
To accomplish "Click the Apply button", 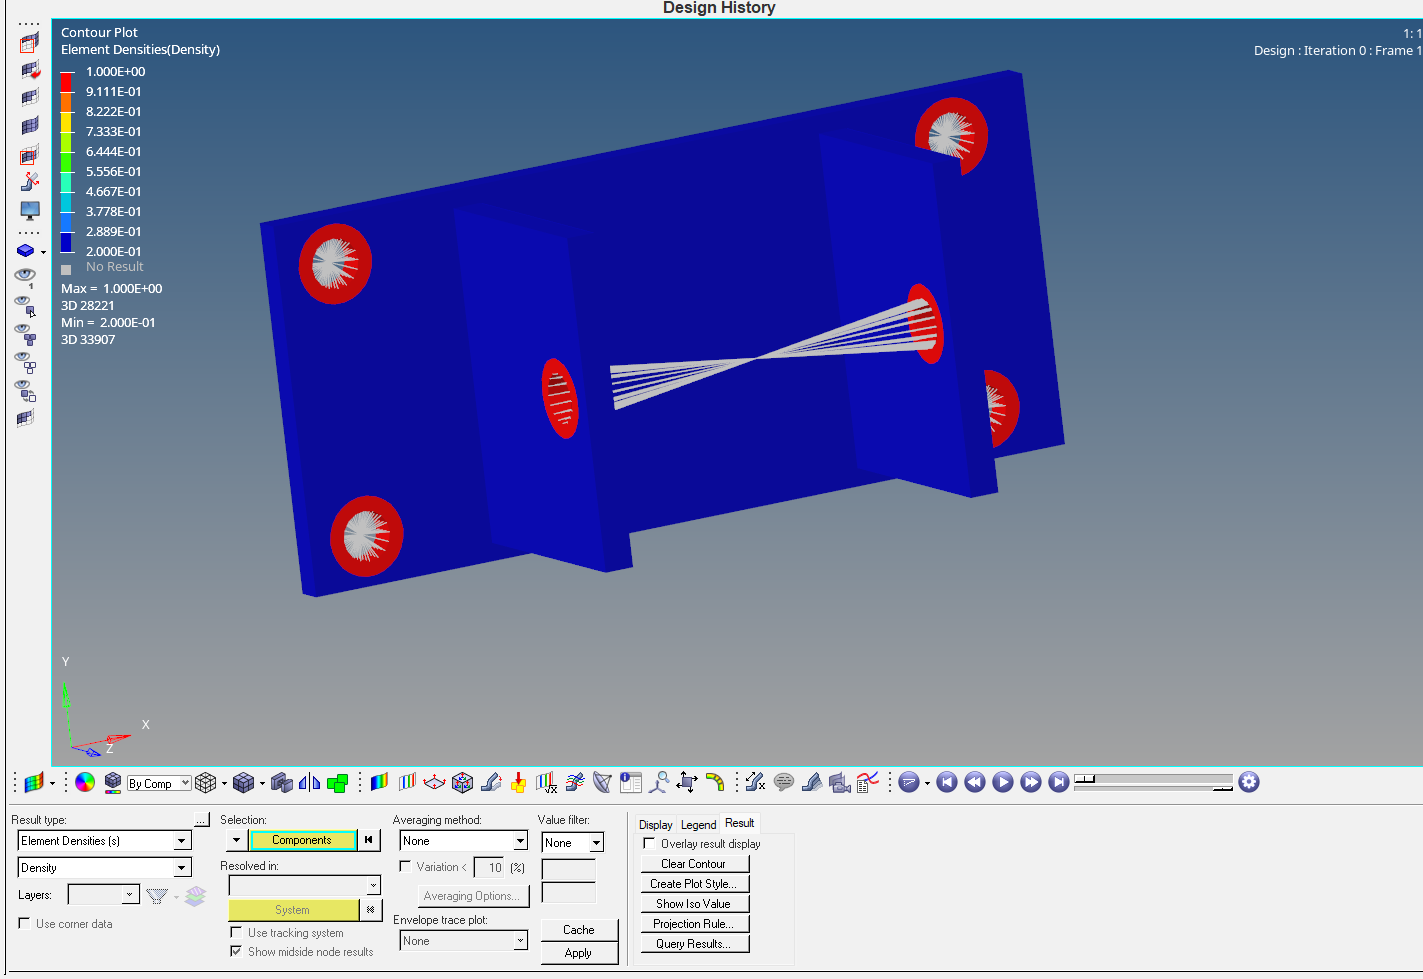I will click(579, 953).
